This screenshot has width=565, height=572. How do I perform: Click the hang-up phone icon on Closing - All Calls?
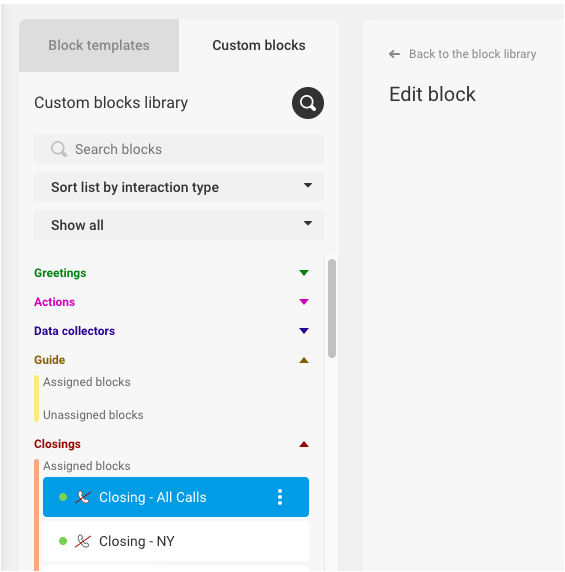click(83, 497)
